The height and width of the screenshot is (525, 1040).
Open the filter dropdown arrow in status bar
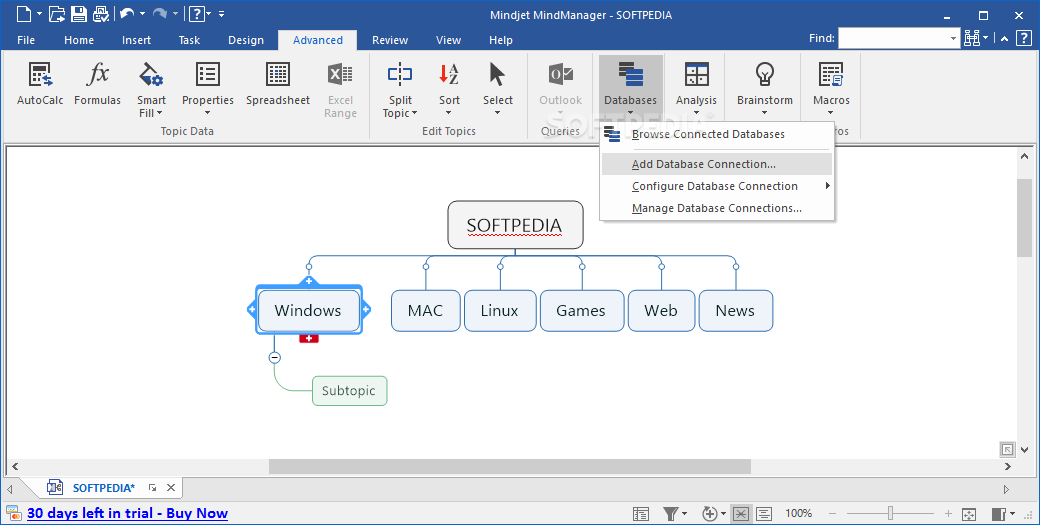[x=684, y=514]
